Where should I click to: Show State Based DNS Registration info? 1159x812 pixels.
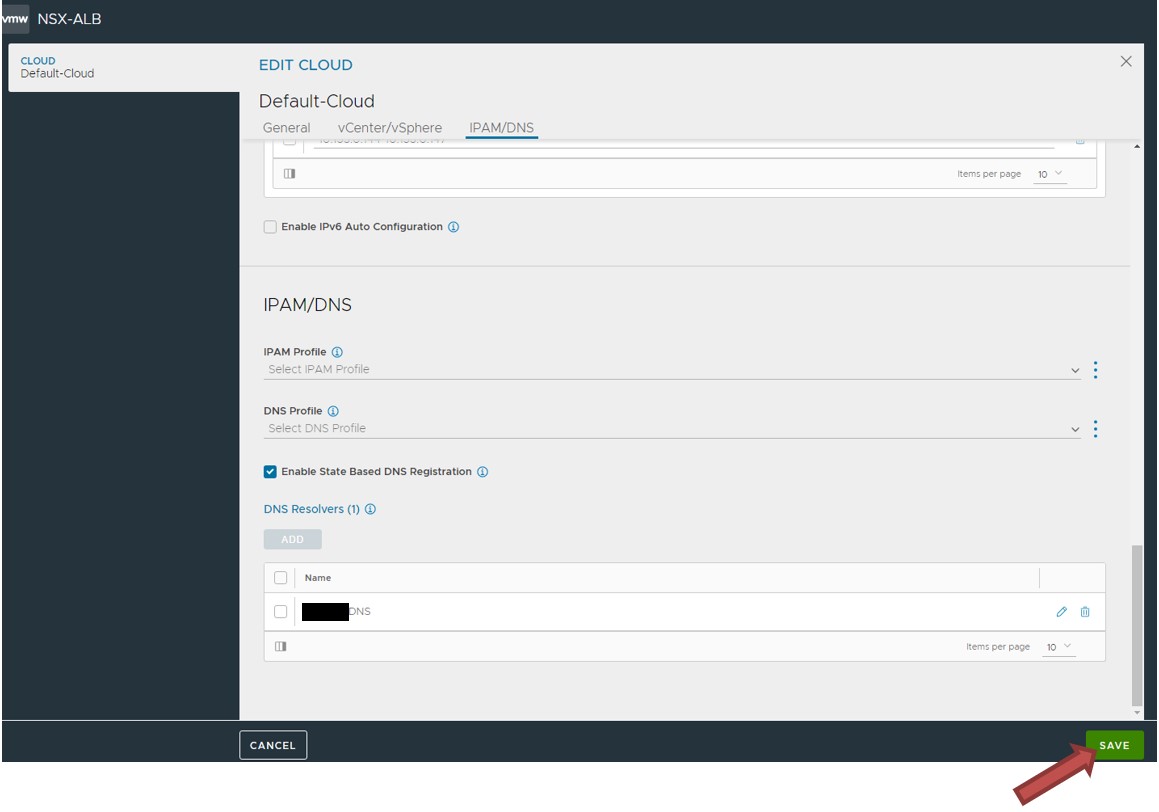483,471
